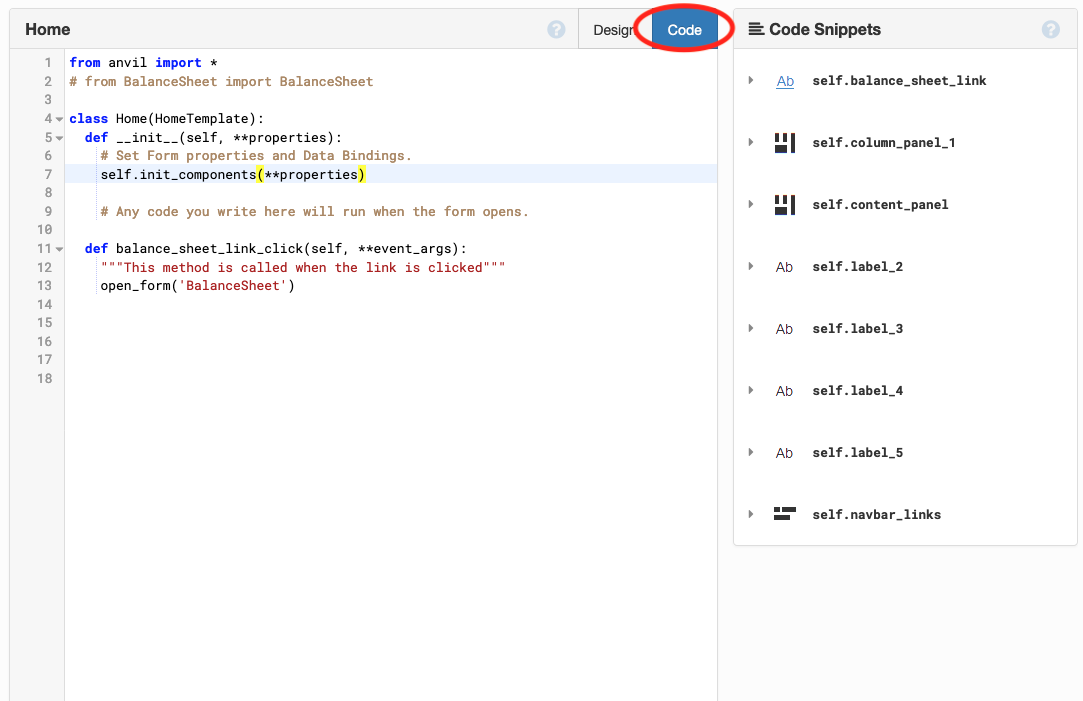Select the label icon for self.label_5
Viewport: 1083px width, 701px height.
click(785, 452)
